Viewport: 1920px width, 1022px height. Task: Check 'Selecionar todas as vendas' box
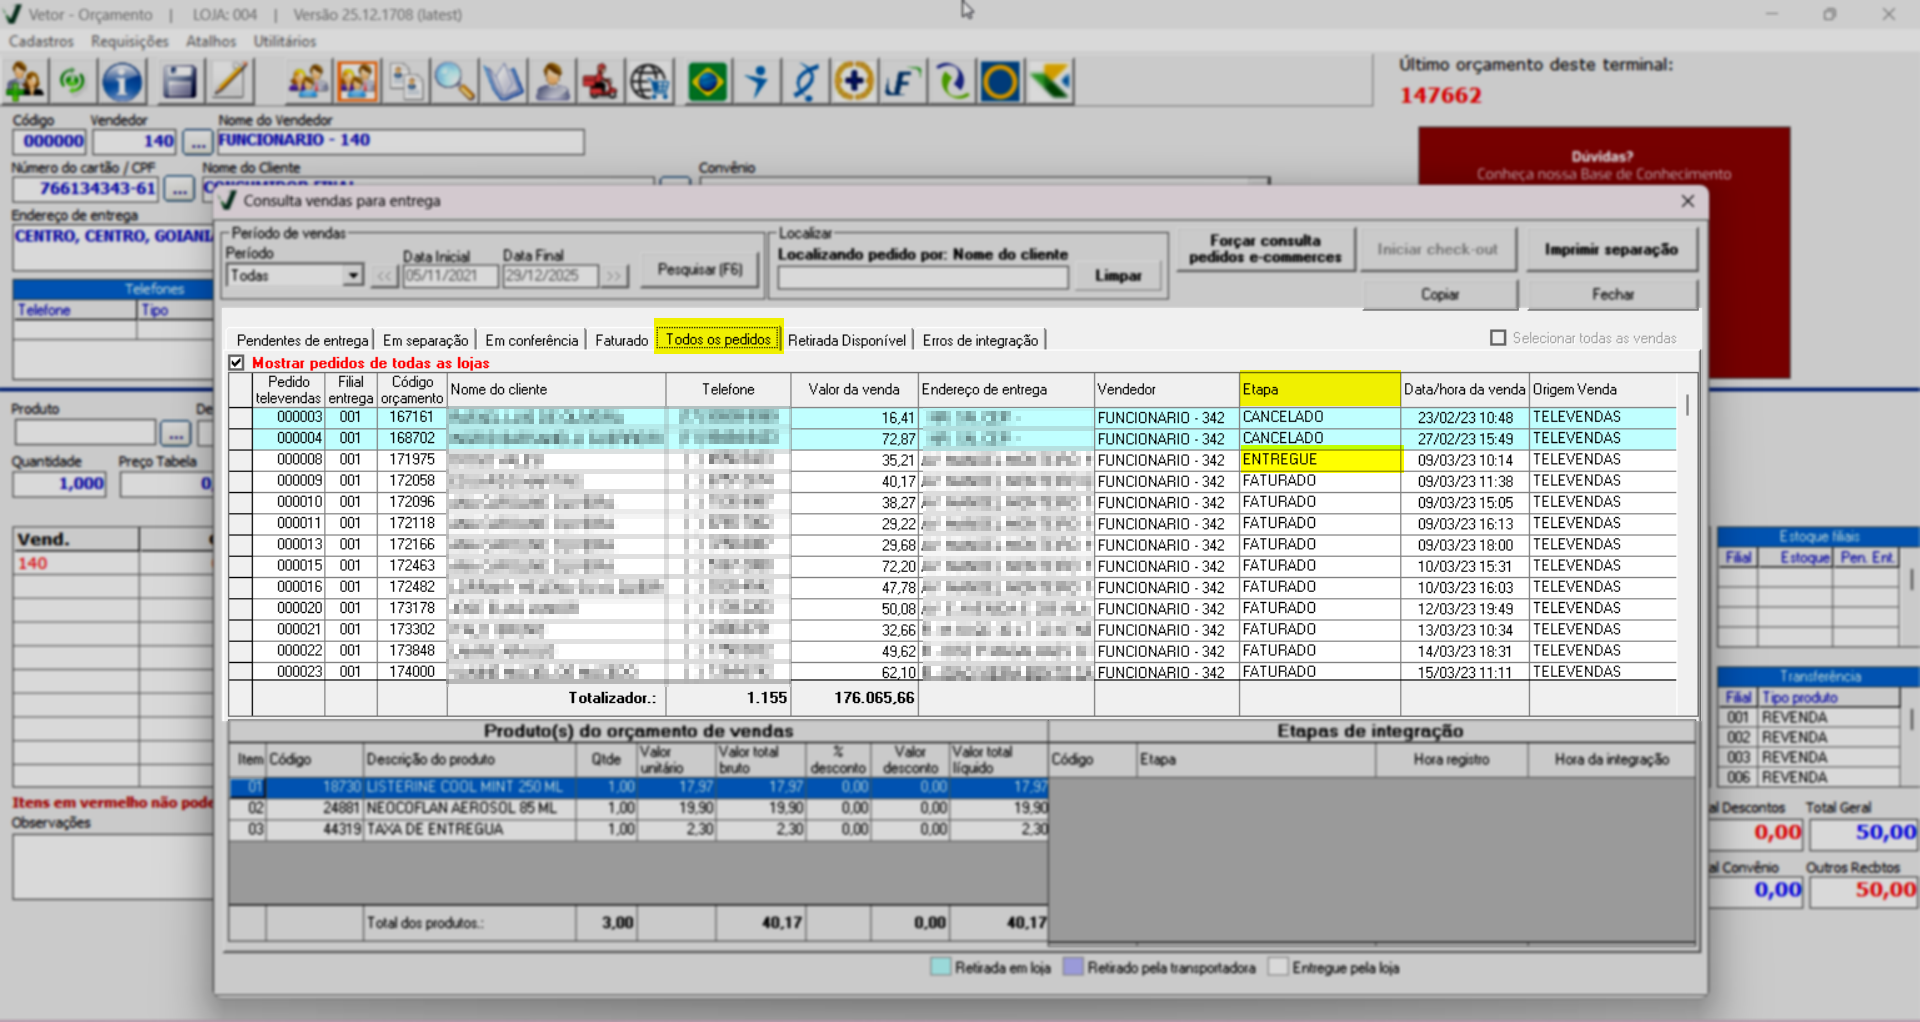(1498, 338)
